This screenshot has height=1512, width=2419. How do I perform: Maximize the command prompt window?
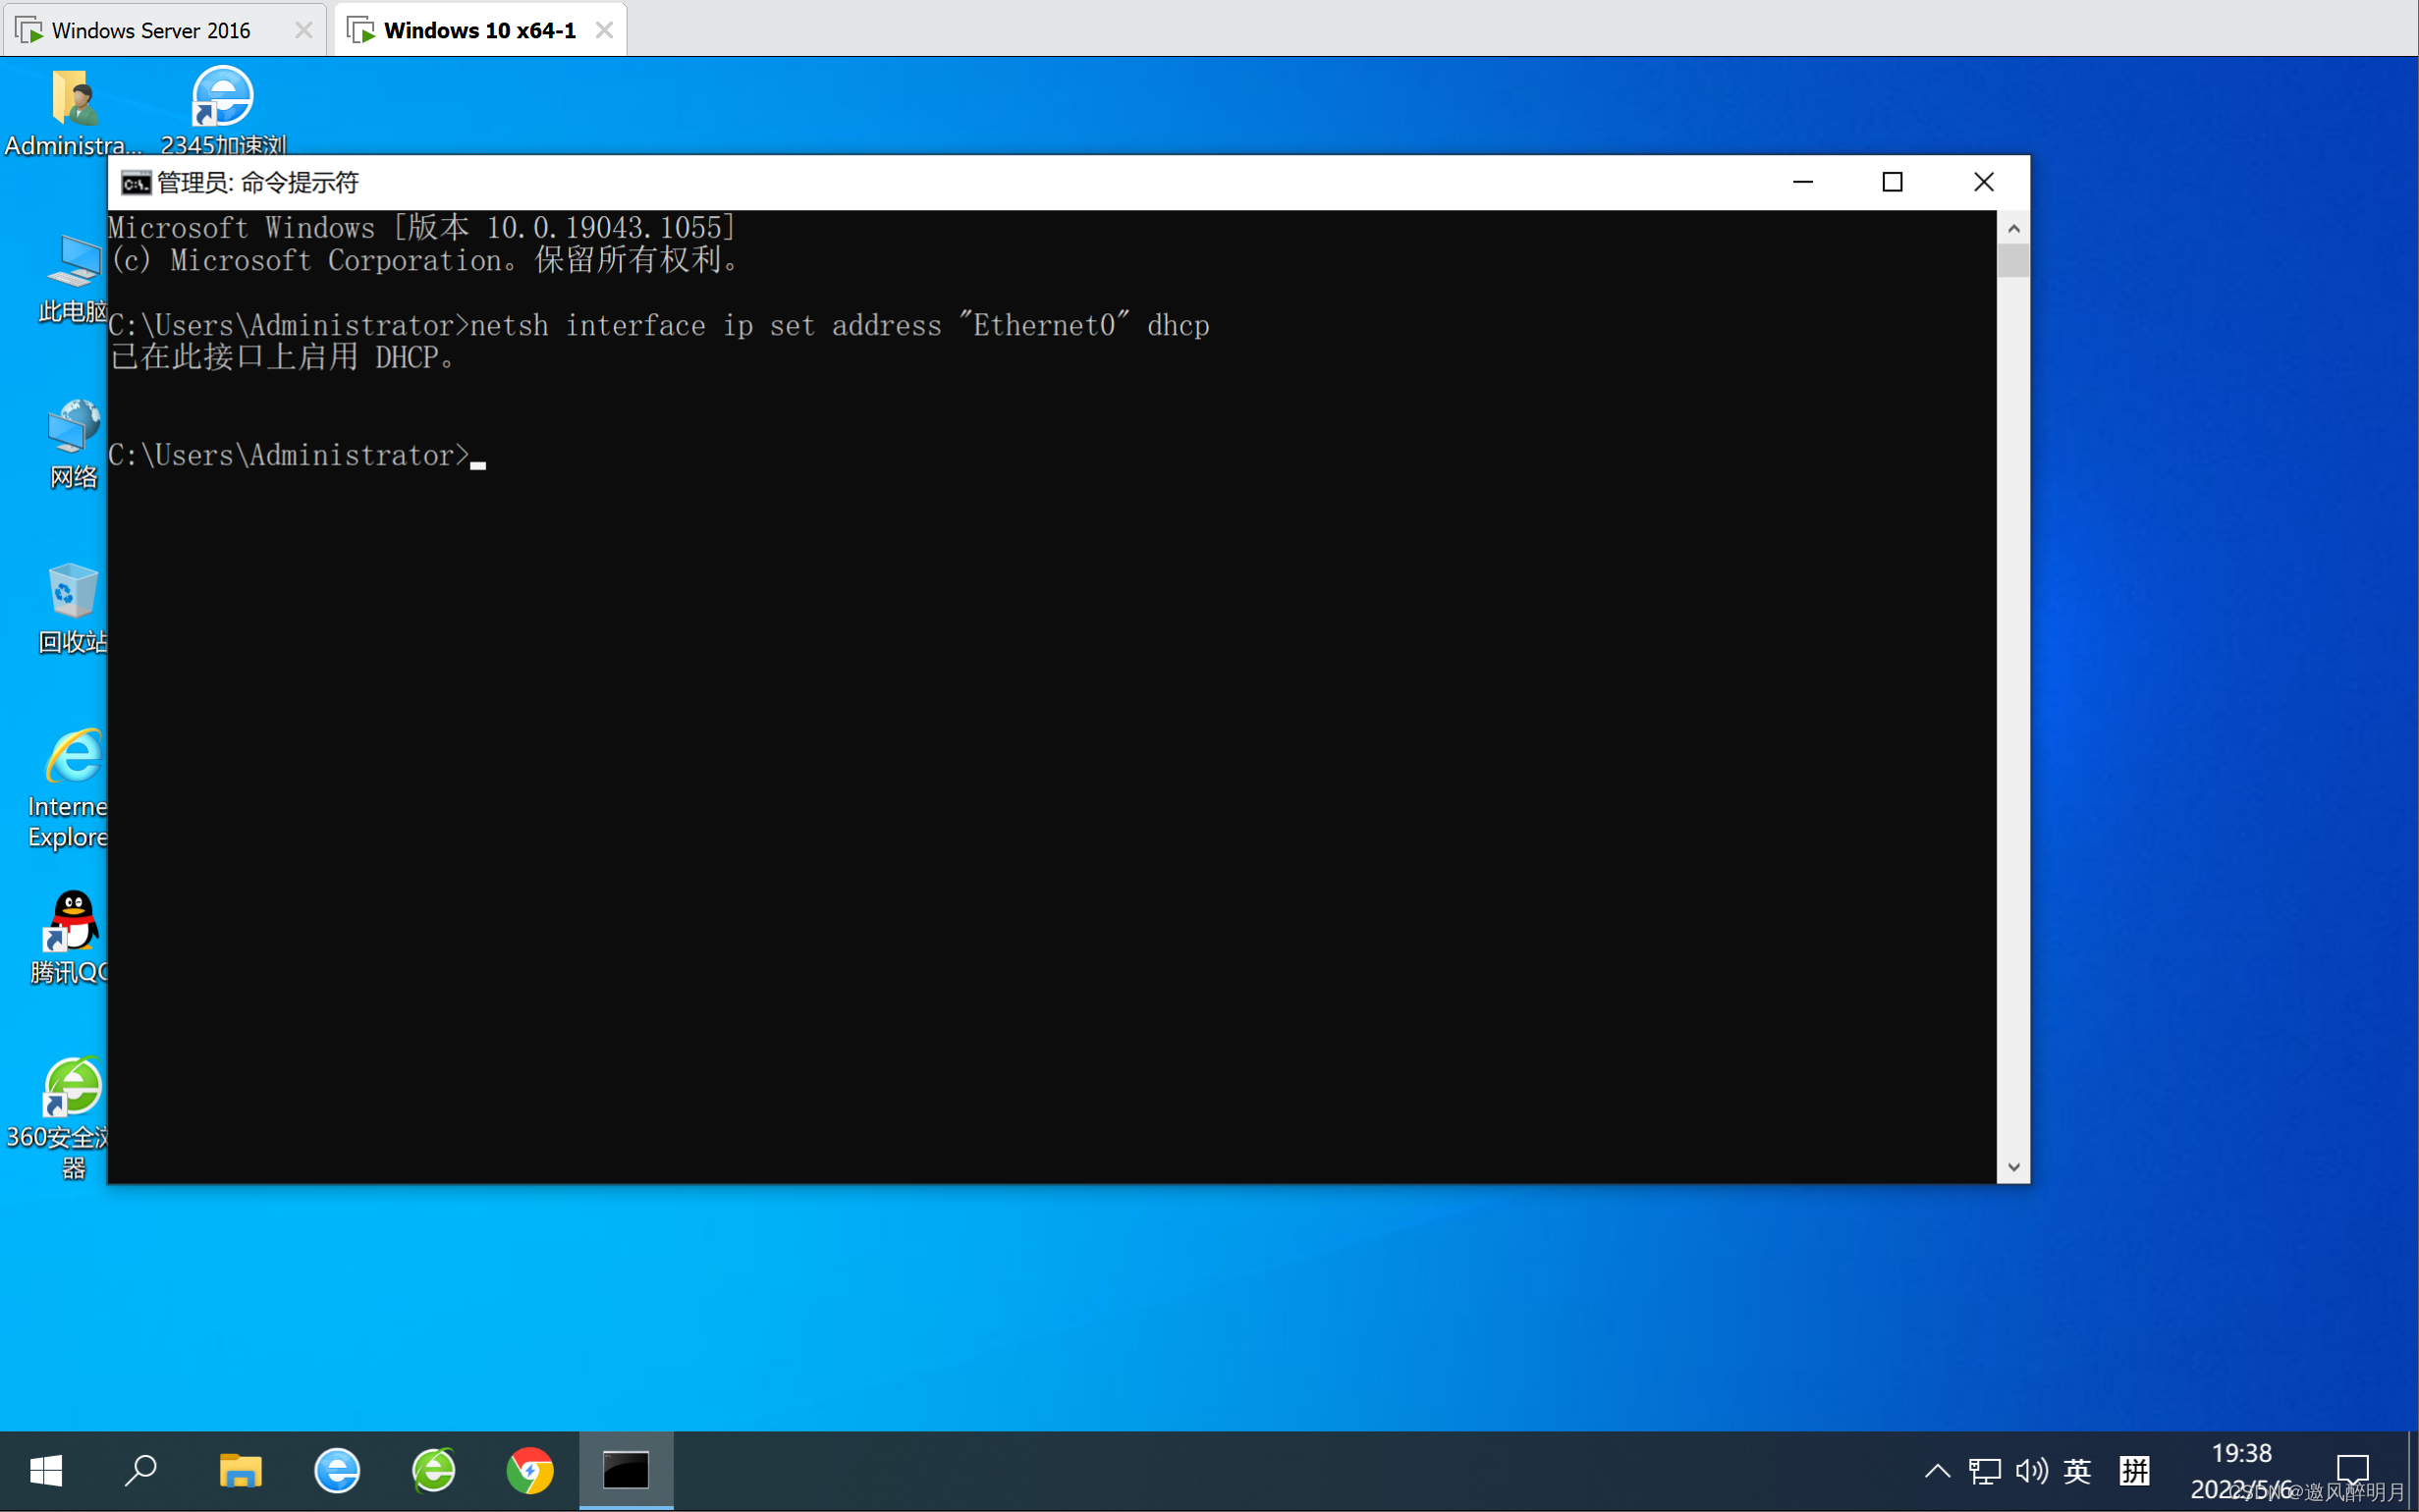tap(1892, 182)
